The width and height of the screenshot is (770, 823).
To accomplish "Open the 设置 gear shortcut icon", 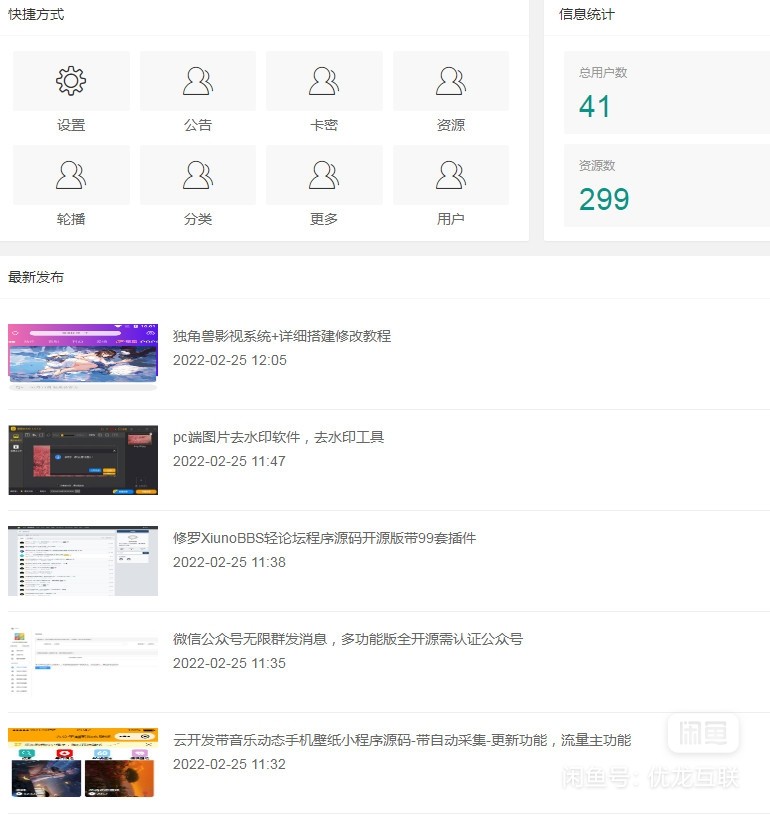I will (71, 82).
